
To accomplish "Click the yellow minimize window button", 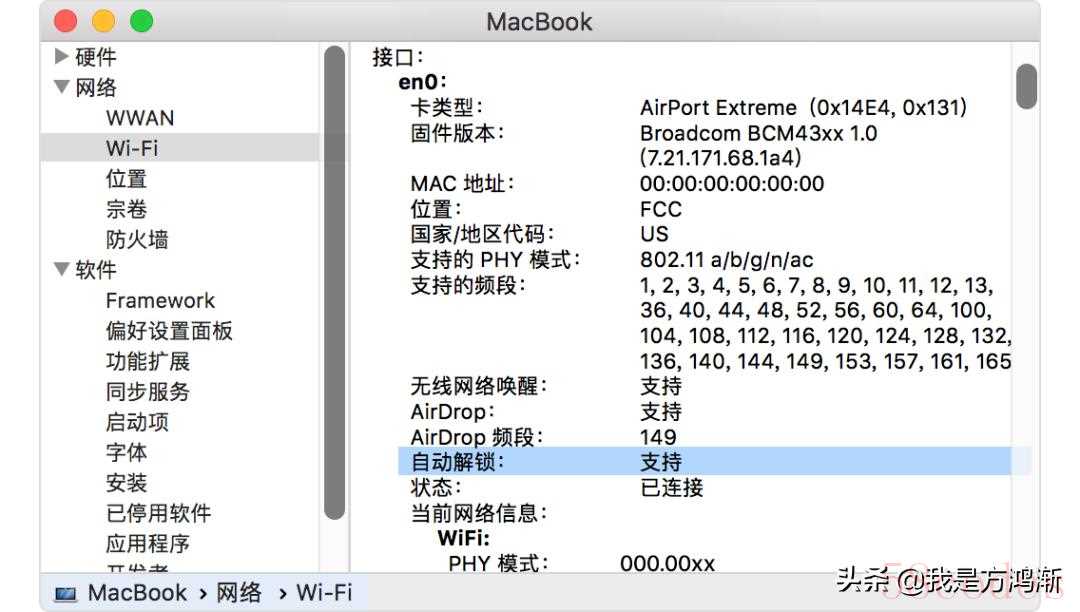I will pyautogui.click(x=103, y=21).
